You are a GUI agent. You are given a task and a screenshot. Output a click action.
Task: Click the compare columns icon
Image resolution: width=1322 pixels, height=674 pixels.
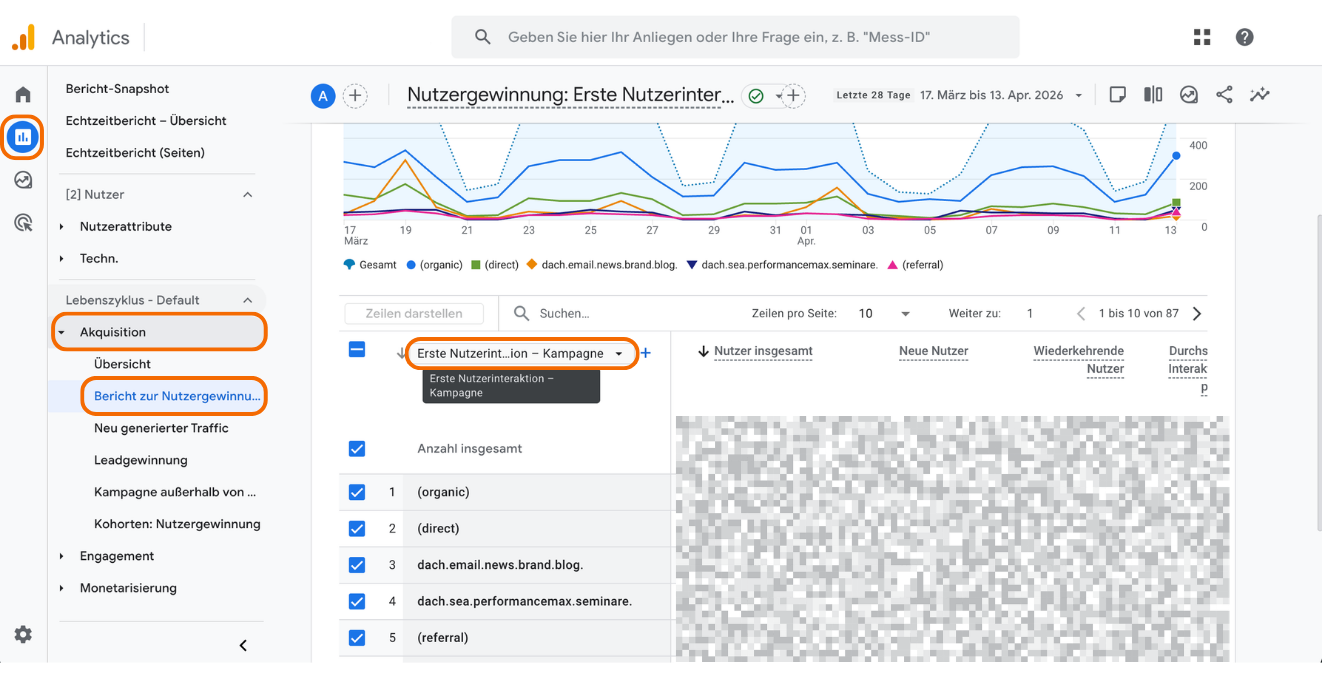coord(1153,95)
